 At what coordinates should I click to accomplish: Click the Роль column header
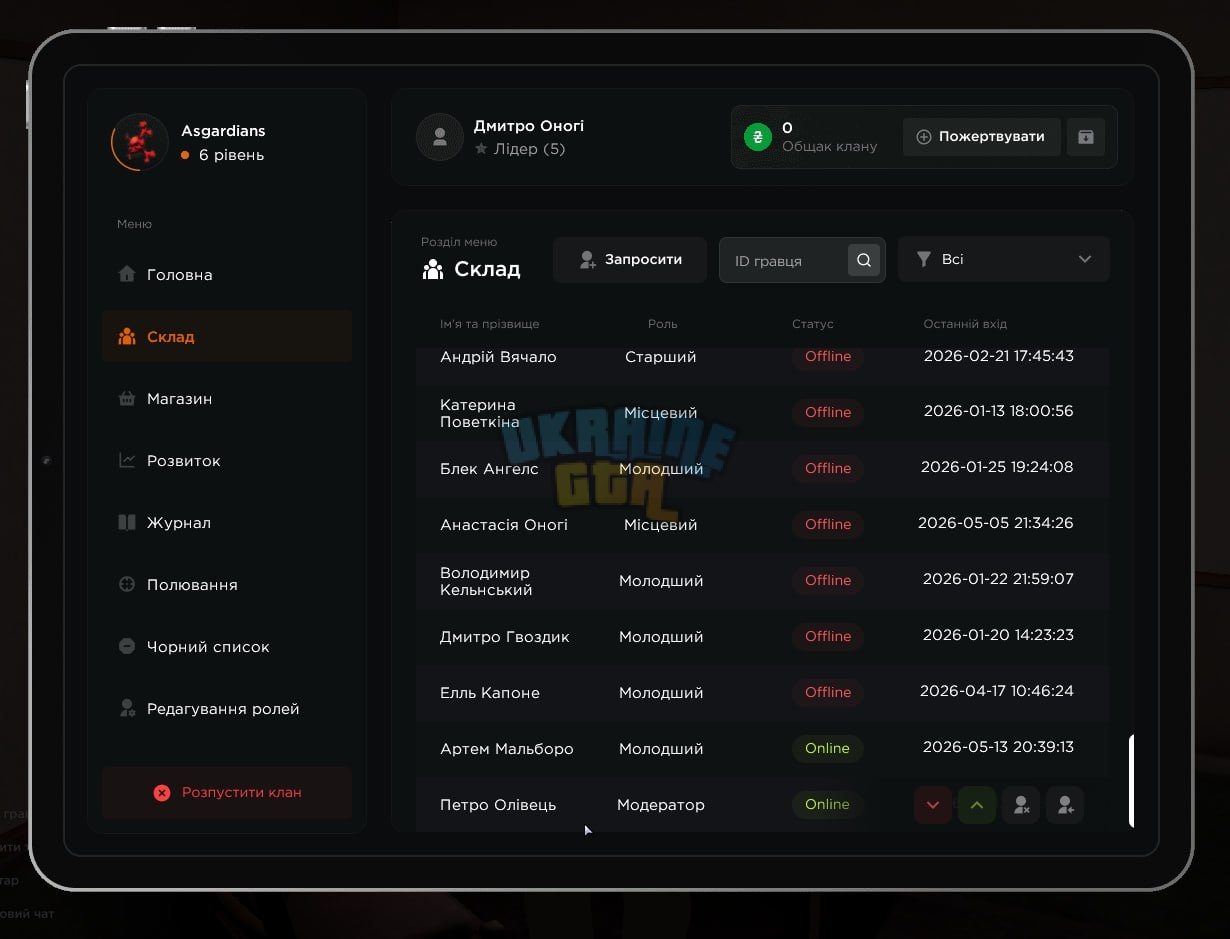(x=662, y=324)
